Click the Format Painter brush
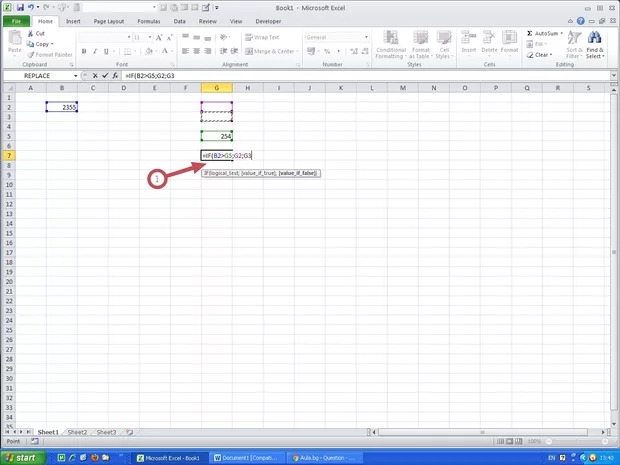This screenshot has height=465, width=620. (50, 55)
